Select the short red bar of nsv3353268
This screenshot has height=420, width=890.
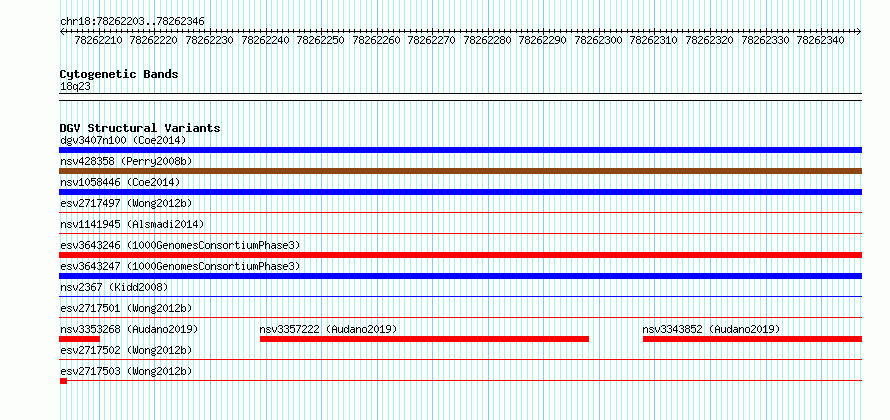(x=79, y=339)
